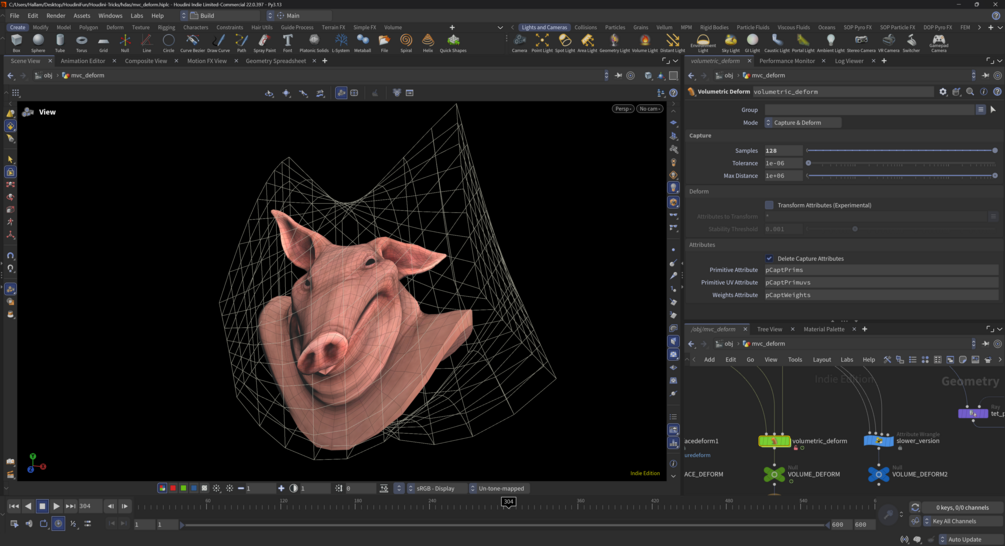Screen dimensions: 1005x546
Task: Open the Build desktop dropdown
Action: [219, 15]
